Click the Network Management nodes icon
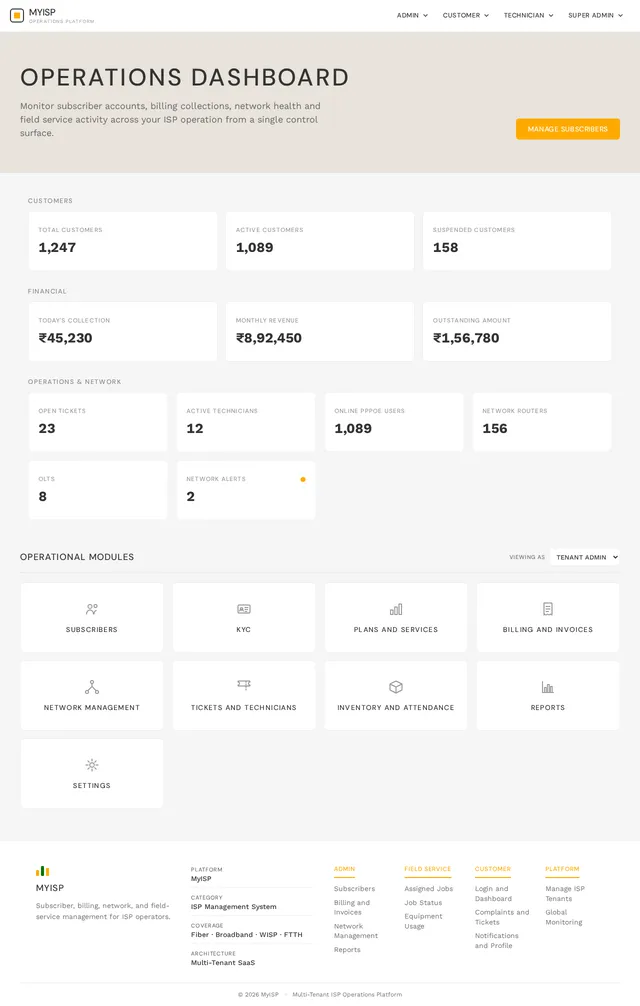This screenshot has height=1006, width=640. tap(92, 687)
